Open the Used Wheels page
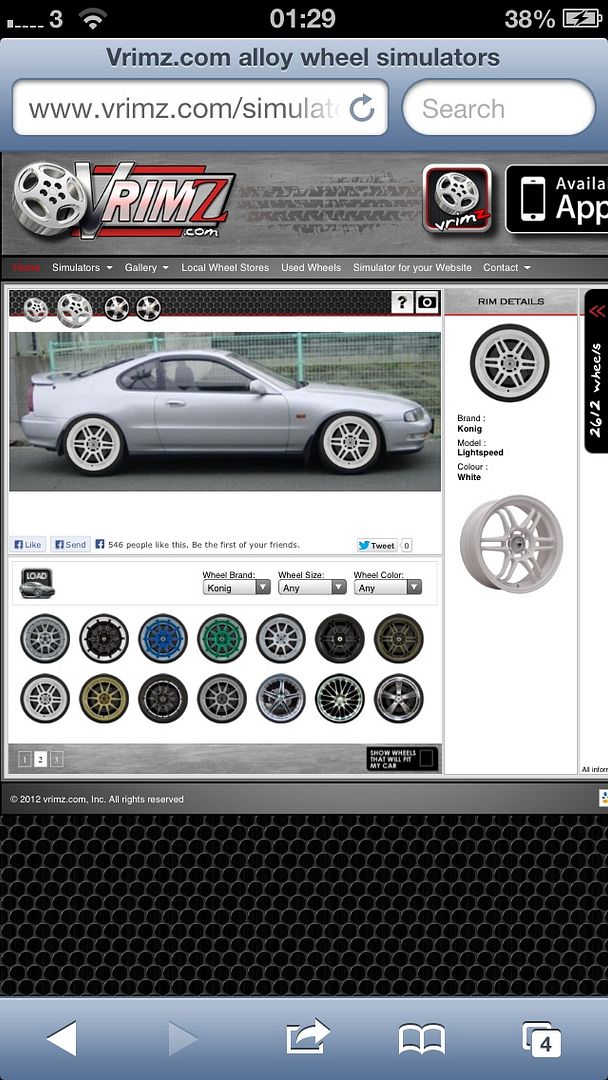The height and width of the screenshot is (1080, 608). pos(311,268)
